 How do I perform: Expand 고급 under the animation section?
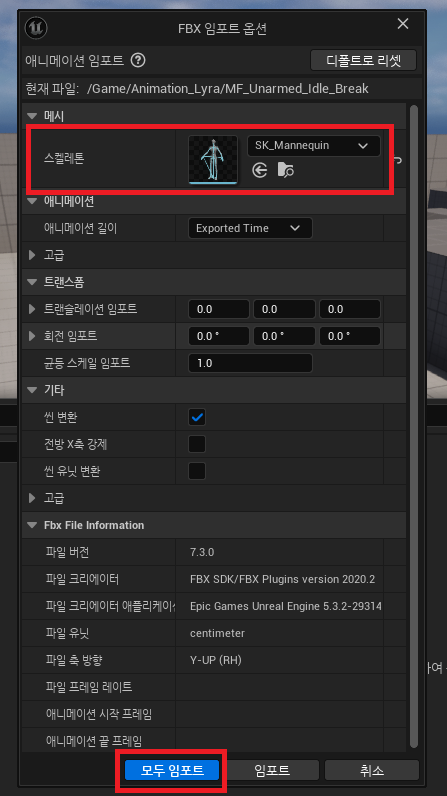33,255
